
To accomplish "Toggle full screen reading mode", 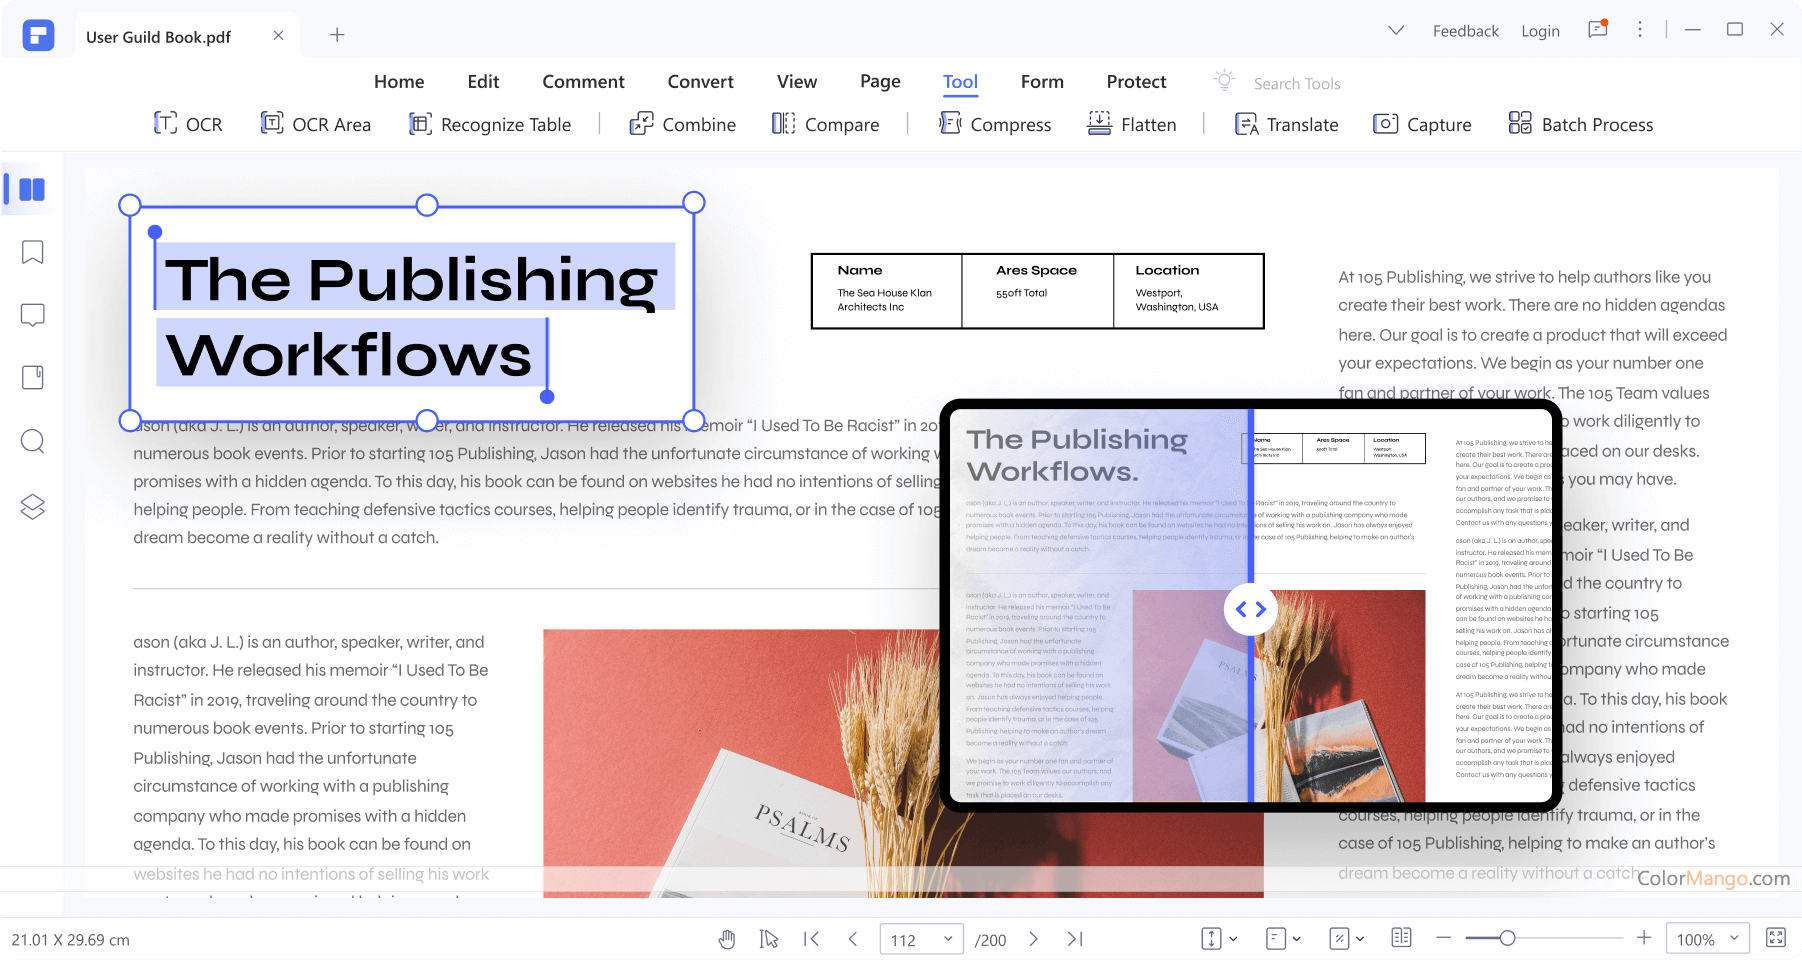I will [1775, 939].
